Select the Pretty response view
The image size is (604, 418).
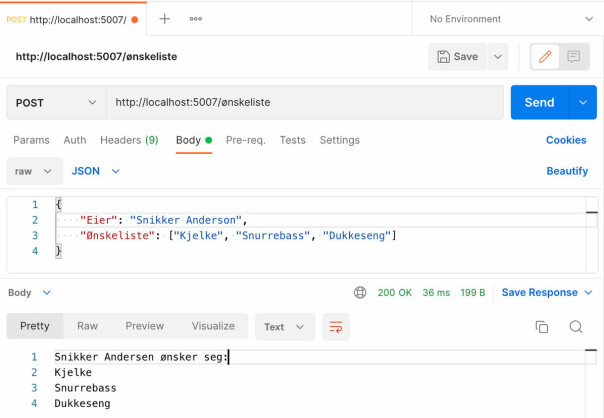tap(35, 326)
